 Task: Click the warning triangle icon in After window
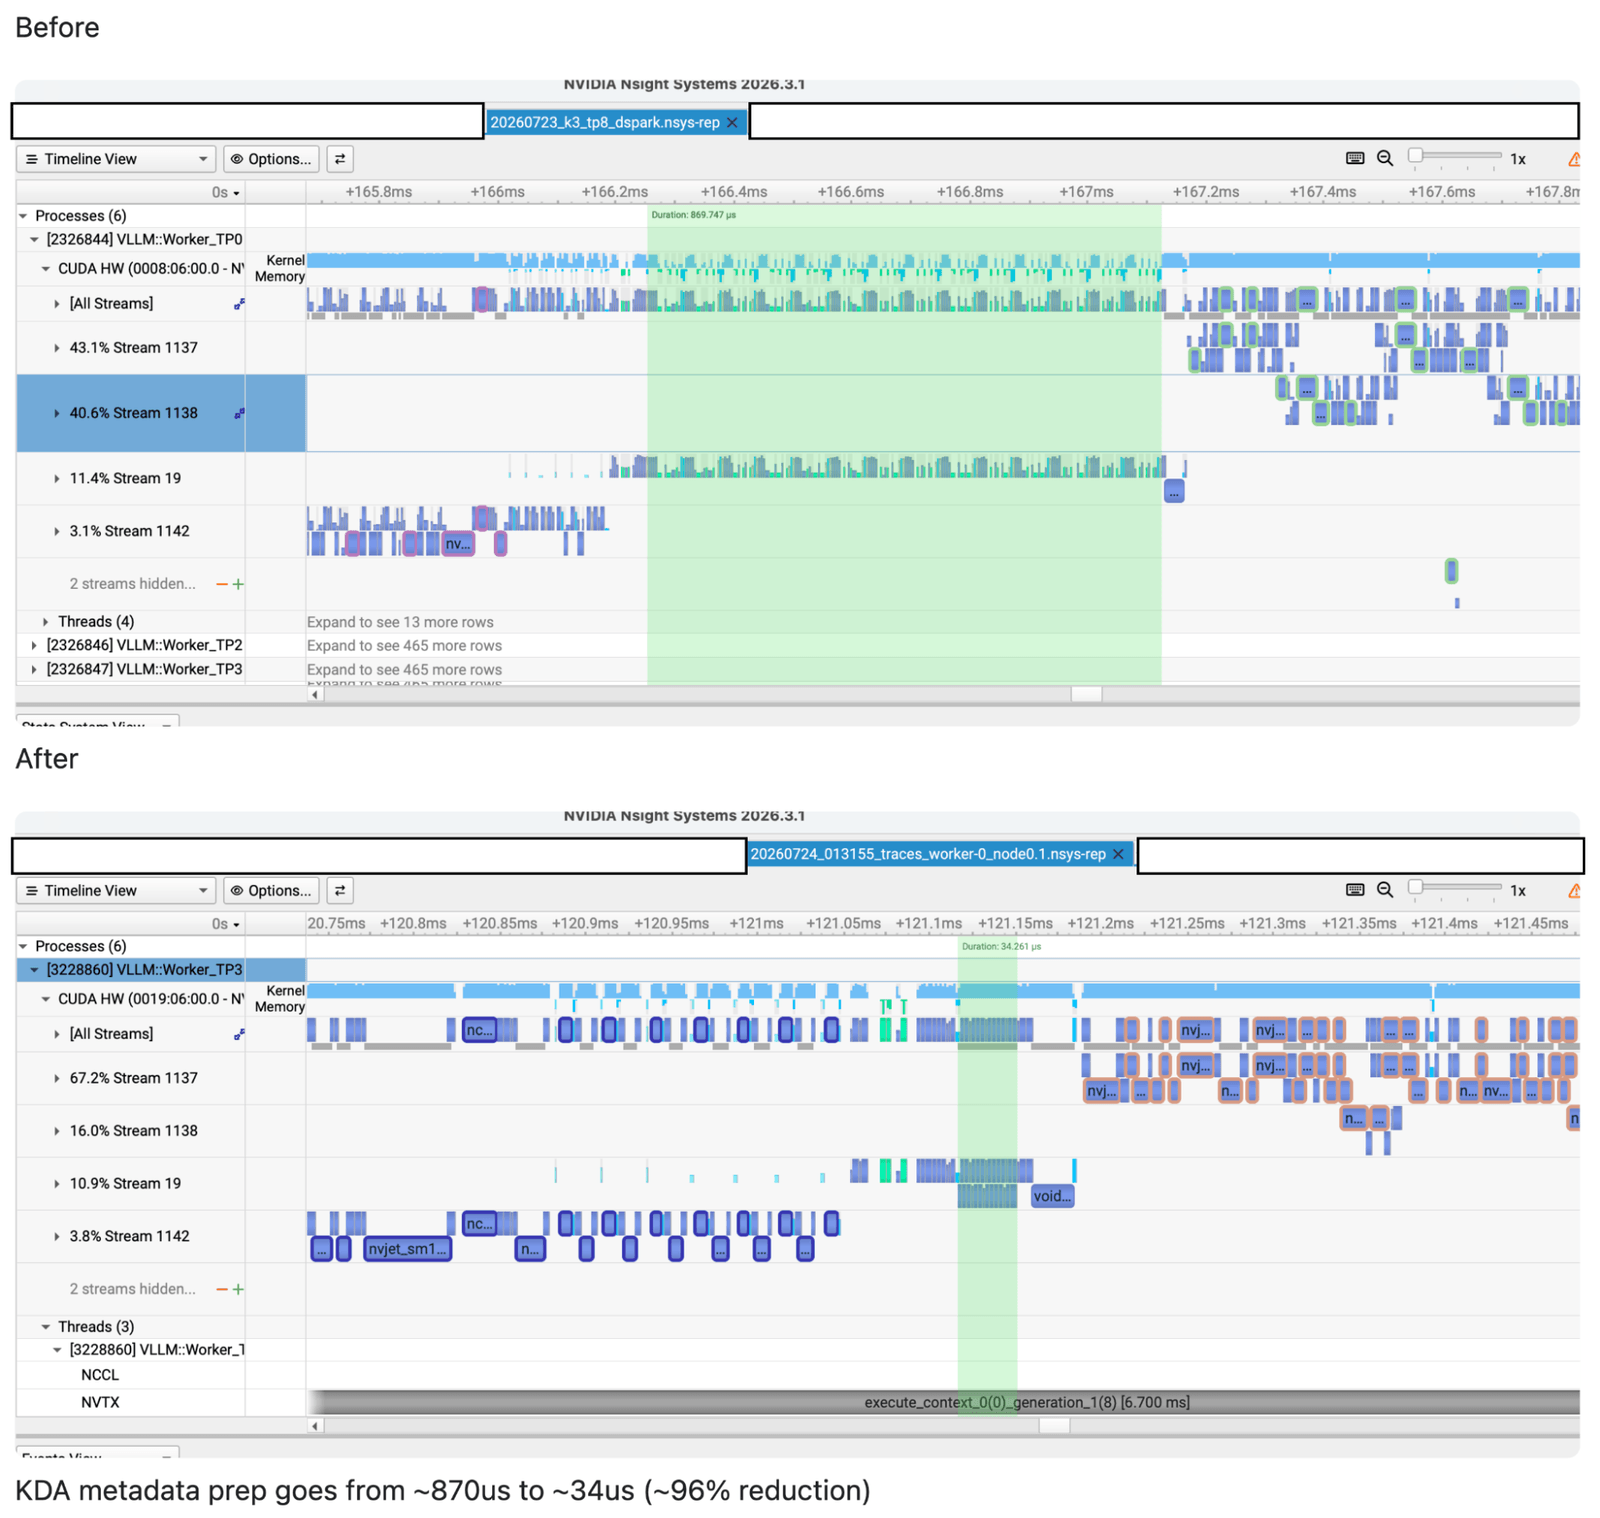tap(1574, 890)
